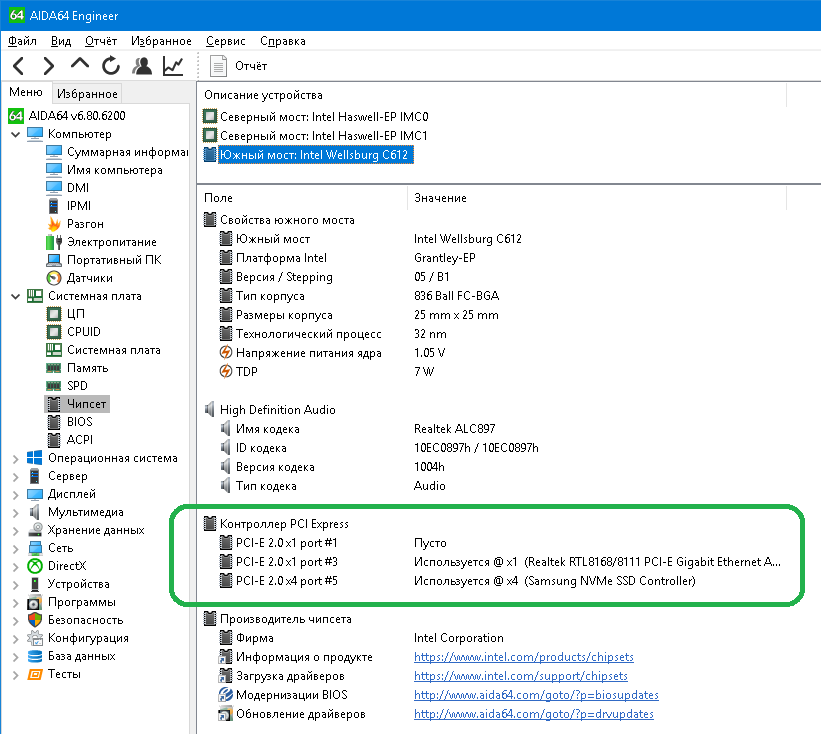The width and height of the screenshot is (821, 734).
Task: Click the Поле column header
Action: click(218, 198)
